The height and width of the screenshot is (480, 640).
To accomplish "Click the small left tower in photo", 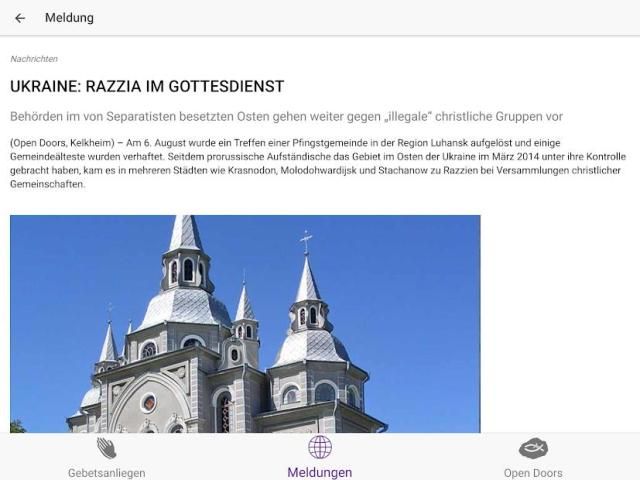I will coord(108,345).
